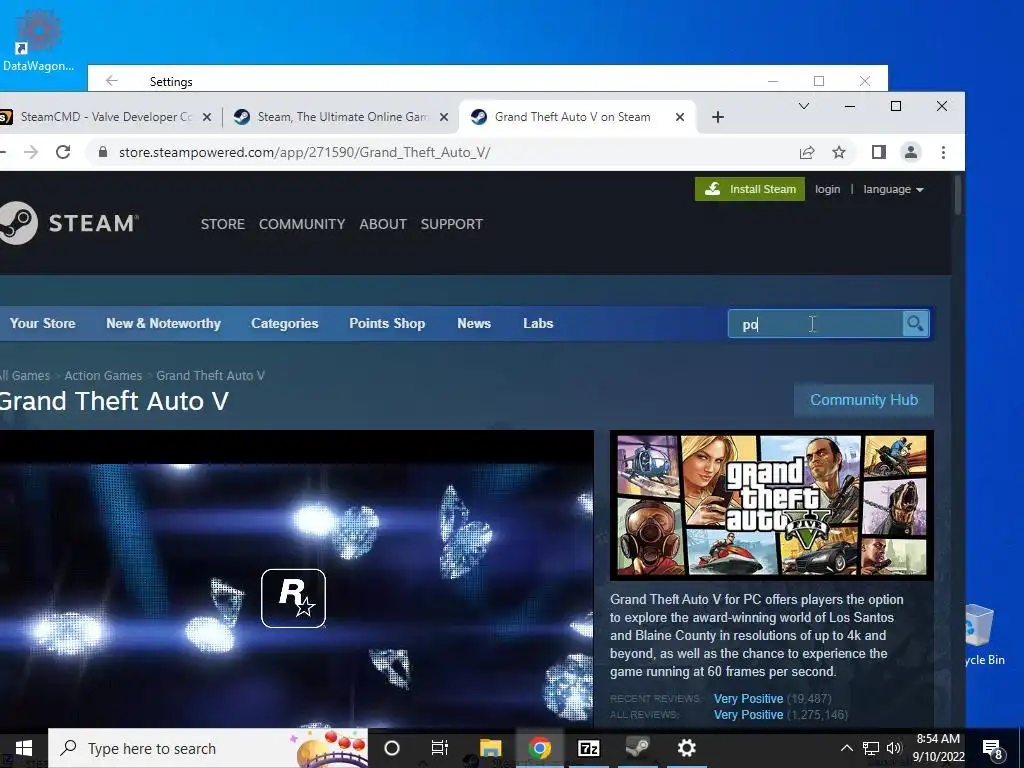
Task: Click back arrow in Settings window
Action: [x=112, y=80]
